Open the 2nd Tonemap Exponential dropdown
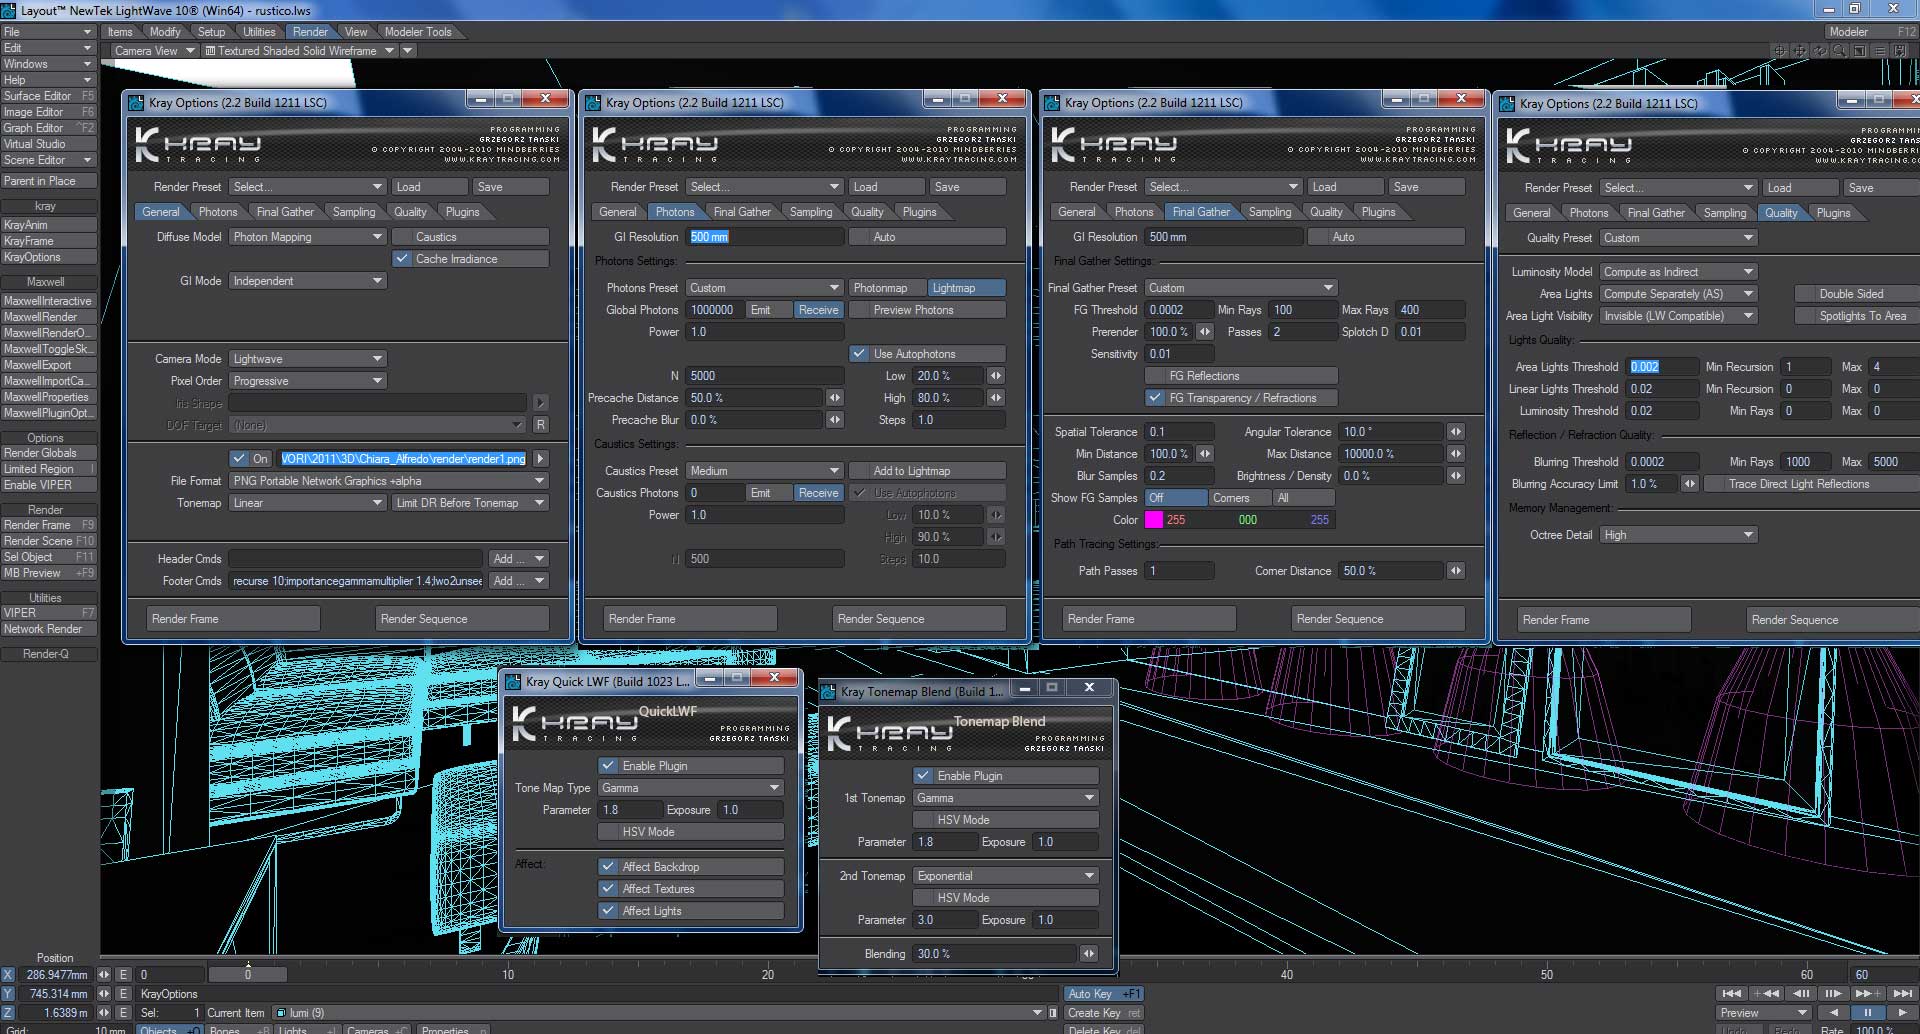 tap(1005, 876)
